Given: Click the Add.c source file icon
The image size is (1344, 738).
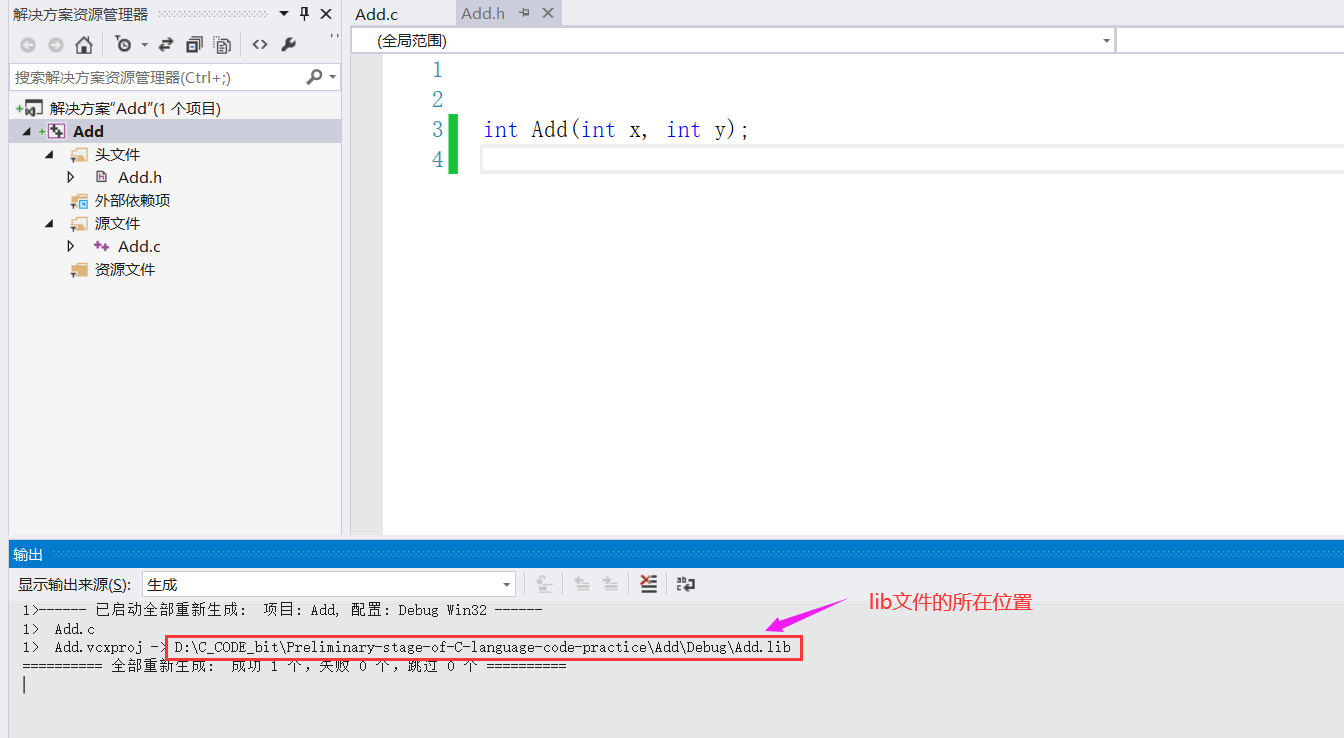Looking at the screenshot, I should (101, 246).
